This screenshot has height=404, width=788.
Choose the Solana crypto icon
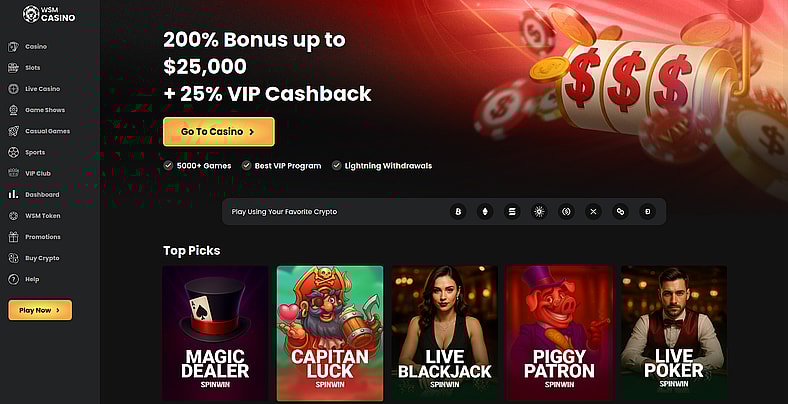(513, 212)
